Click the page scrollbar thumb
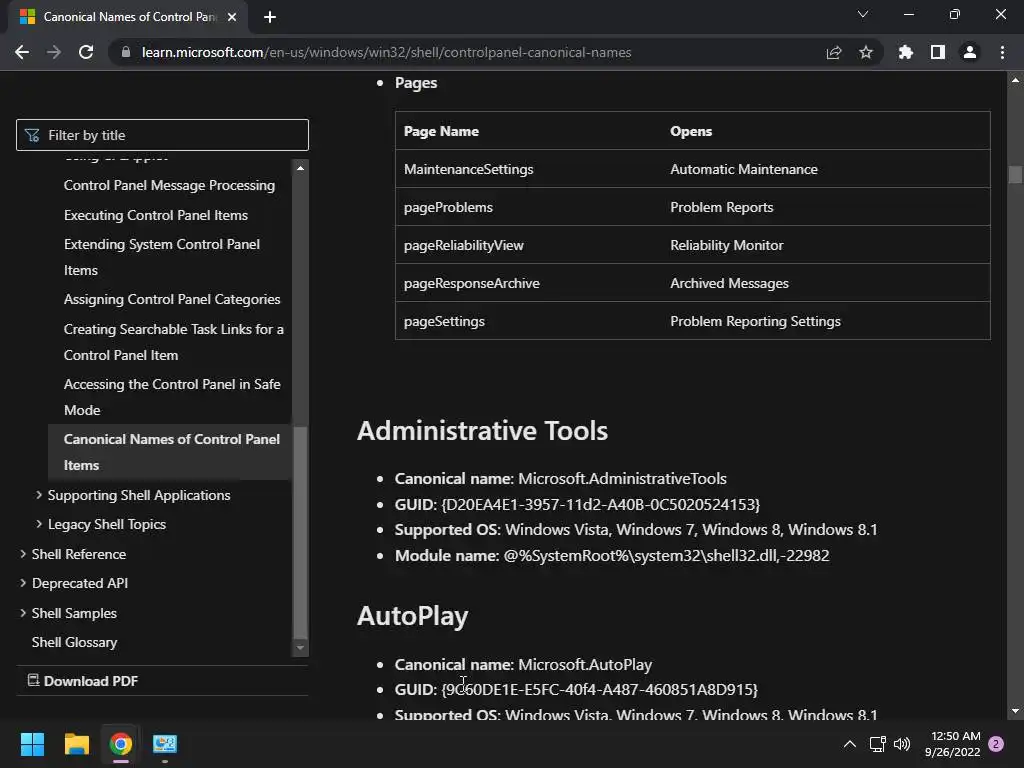 1015,174
